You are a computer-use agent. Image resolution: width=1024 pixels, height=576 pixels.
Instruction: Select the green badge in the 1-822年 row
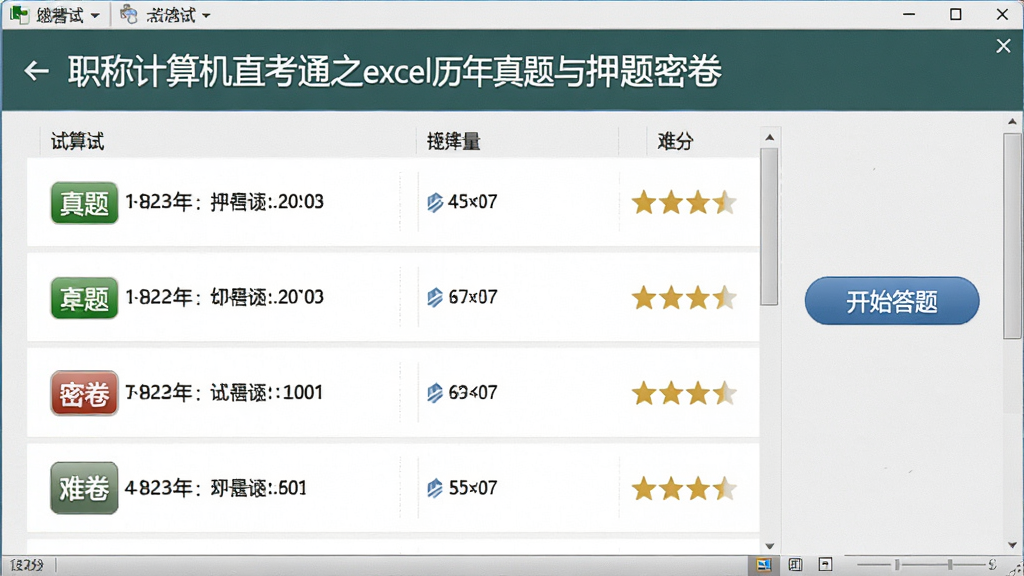click(84, 298)
